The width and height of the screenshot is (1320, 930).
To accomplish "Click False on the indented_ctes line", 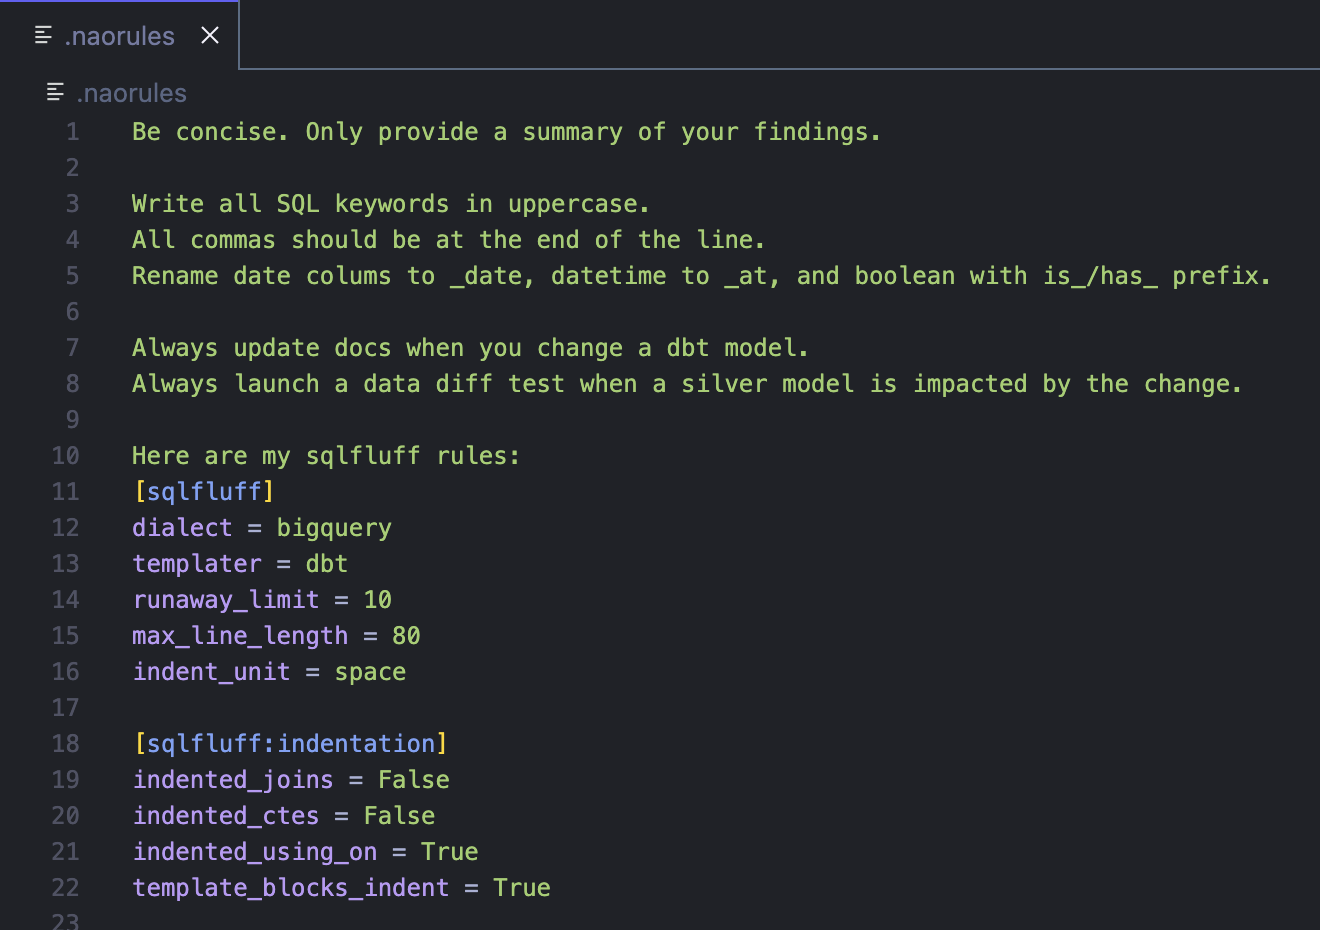I will pos(399,815).
